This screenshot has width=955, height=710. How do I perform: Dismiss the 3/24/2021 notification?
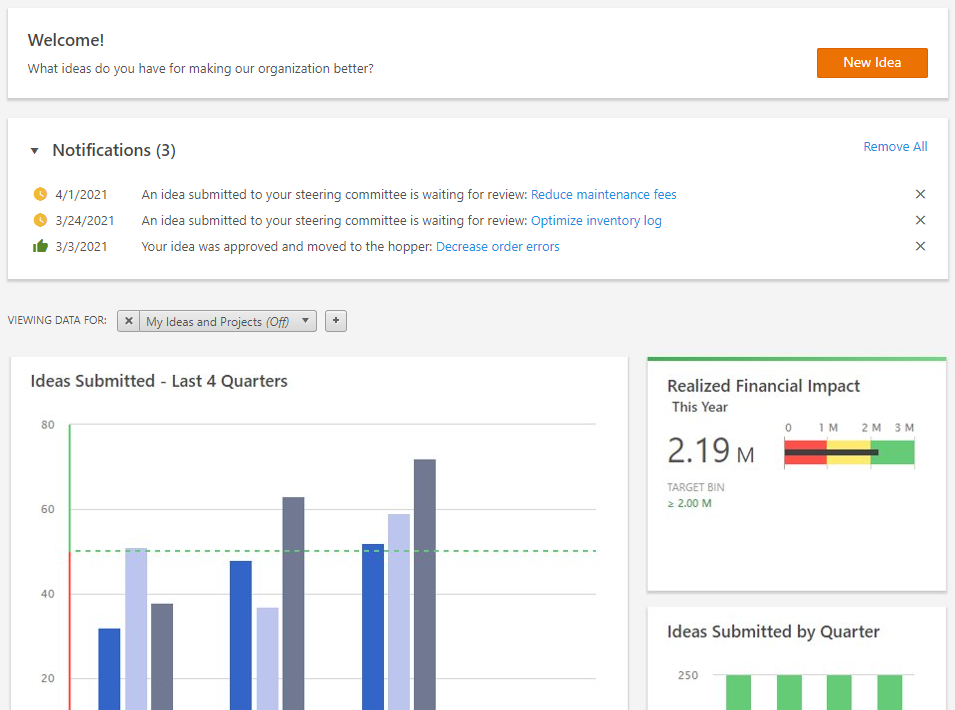(x=920, y=221)
